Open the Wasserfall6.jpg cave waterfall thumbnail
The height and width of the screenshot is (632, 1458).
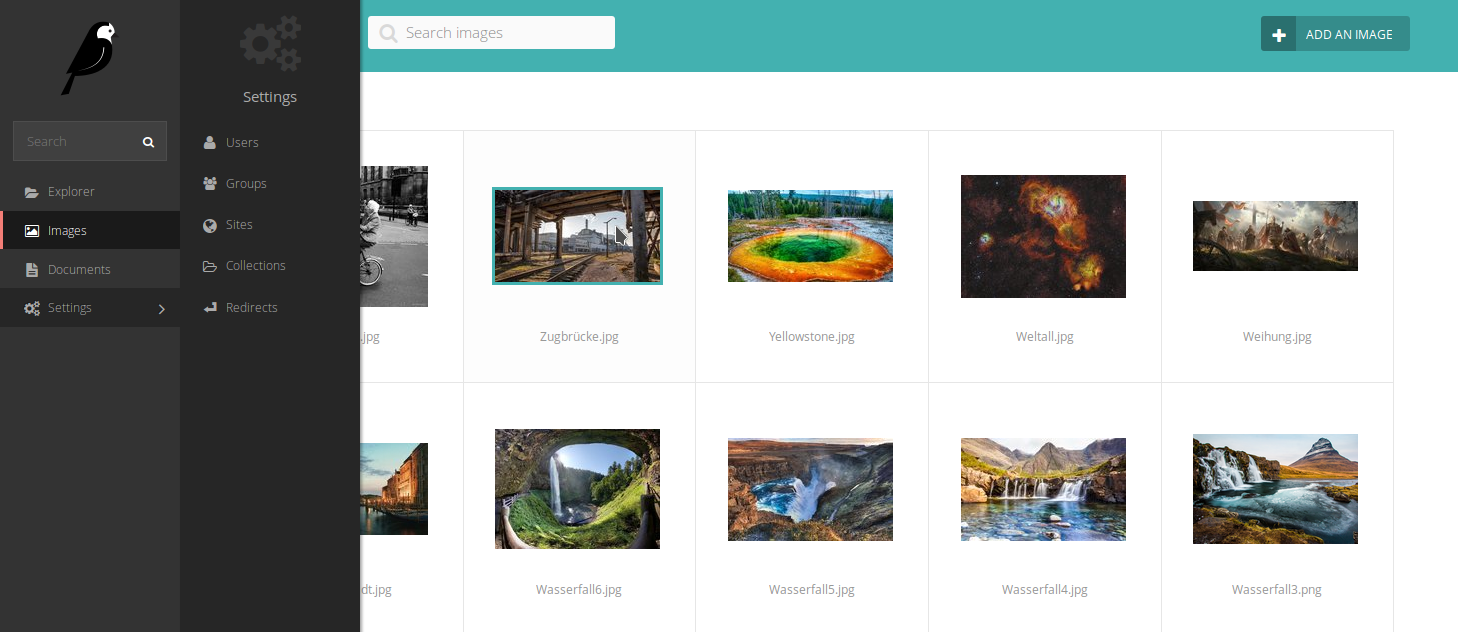click(x=577, y=489)
